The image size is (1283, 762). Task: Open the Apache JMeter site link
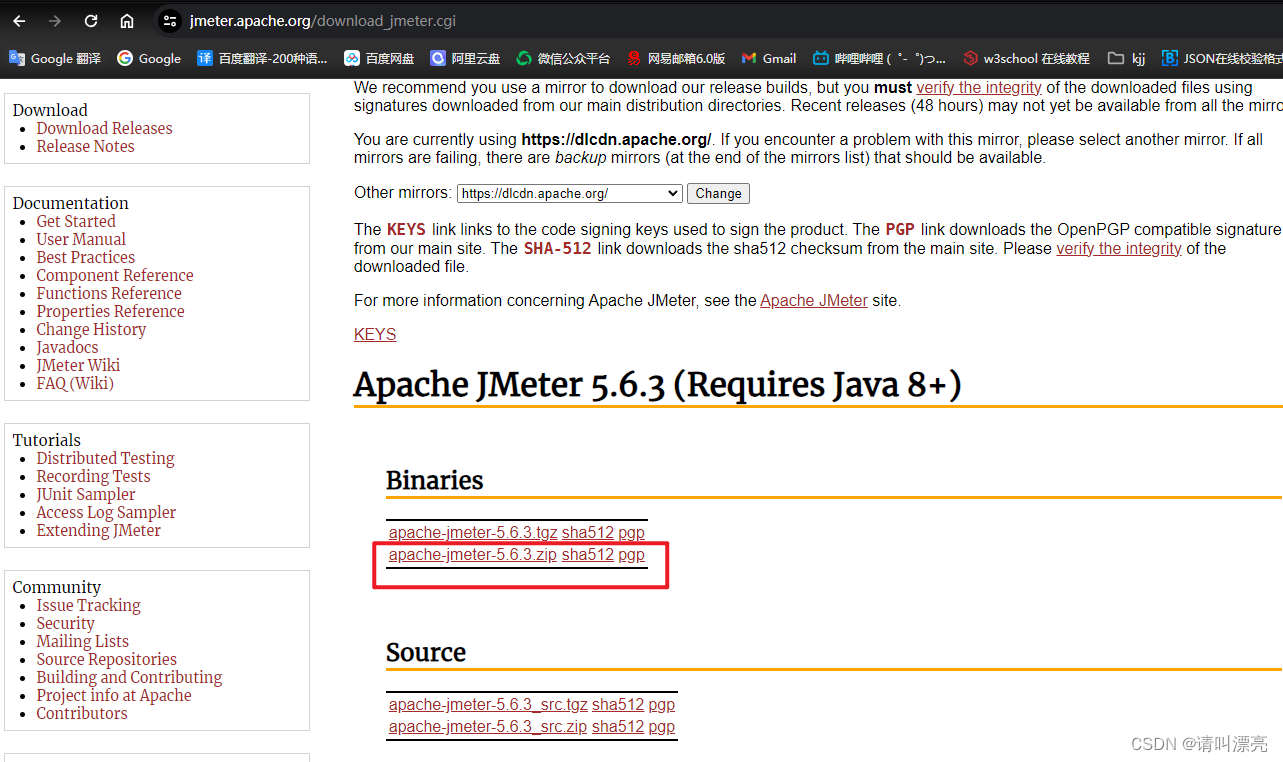tap(814, 300)
